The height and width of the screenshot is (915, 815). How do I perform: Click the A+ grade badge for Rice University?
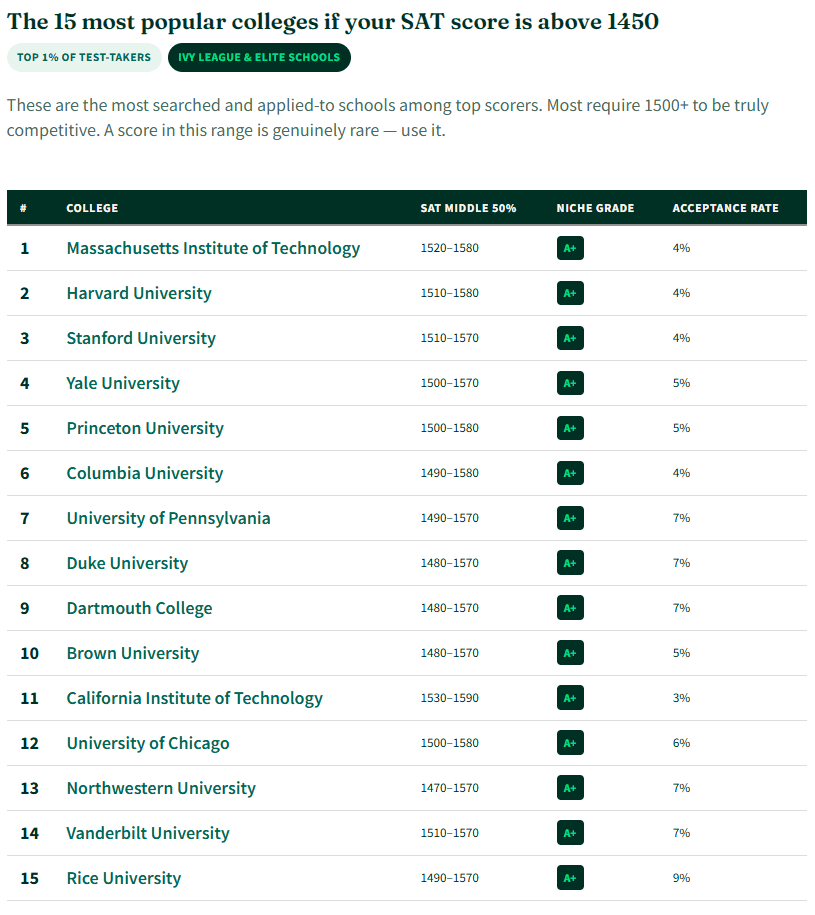(570, 878)
